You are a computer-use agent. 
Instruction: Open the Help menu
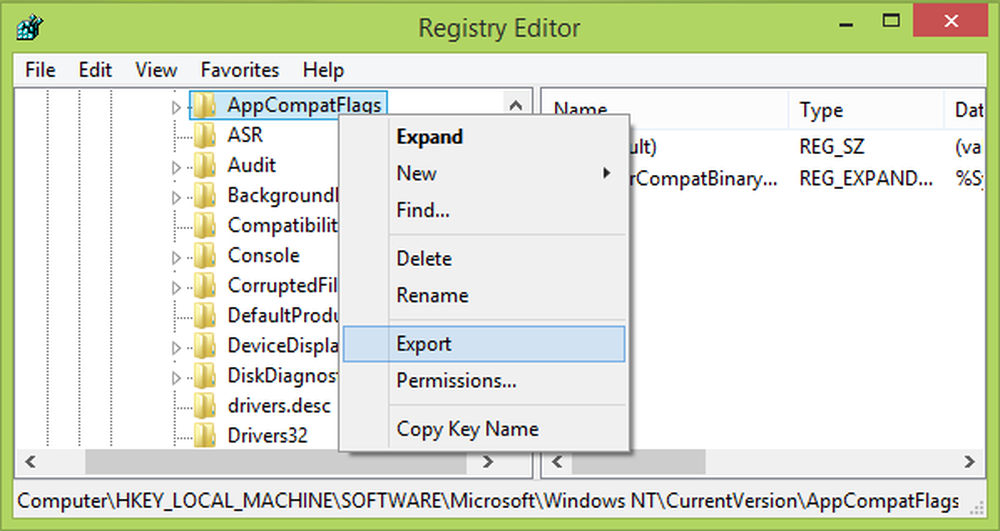tap(323, 69)
